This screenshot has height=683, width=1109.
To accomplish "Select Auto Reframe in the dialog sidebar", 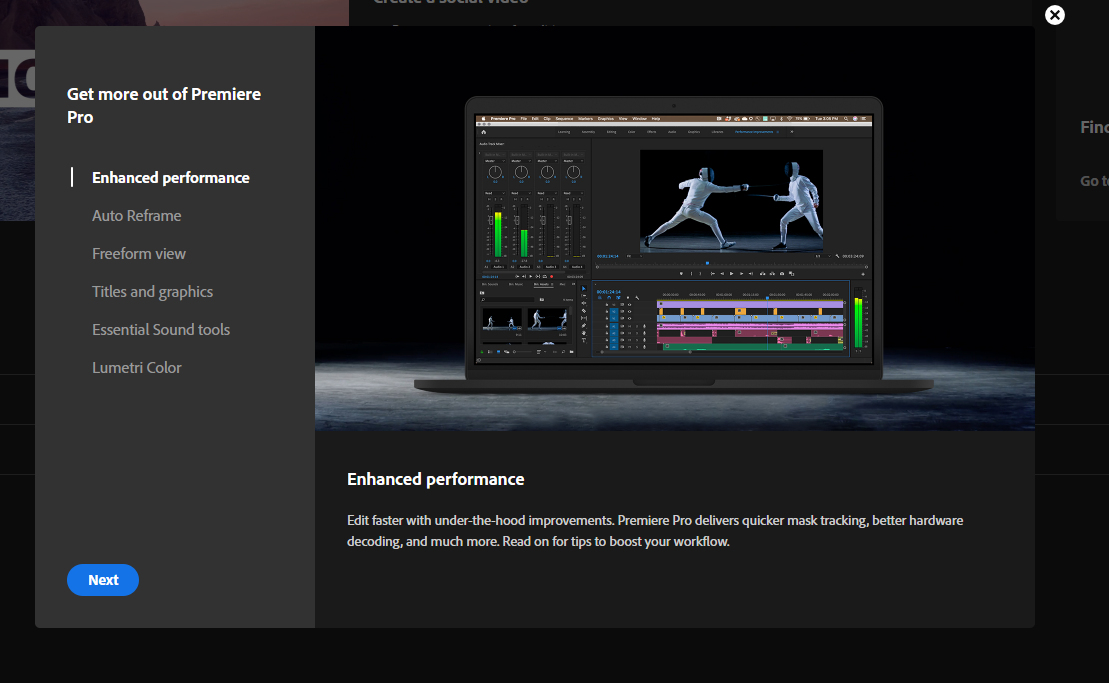I will point(136,215).
